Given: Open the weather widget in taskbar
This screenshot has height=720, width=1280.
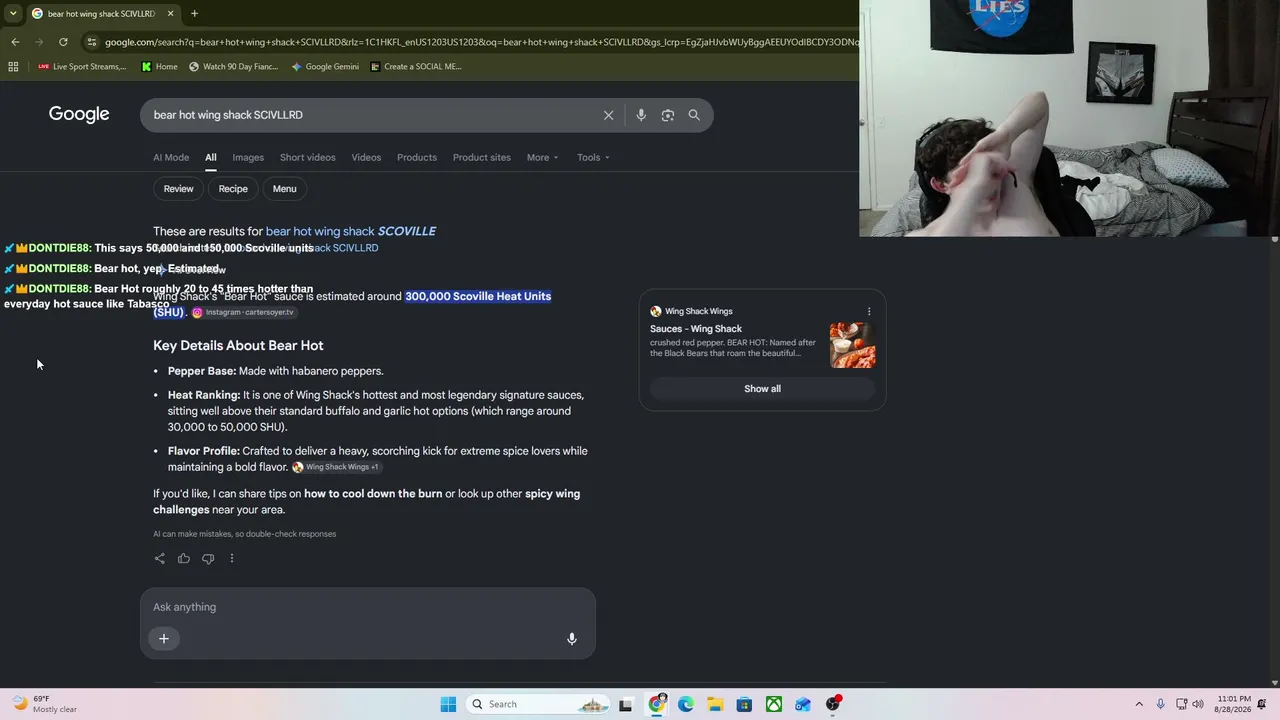Looking at the screenshot, I should pyautogui.click(x=45, y=704).
